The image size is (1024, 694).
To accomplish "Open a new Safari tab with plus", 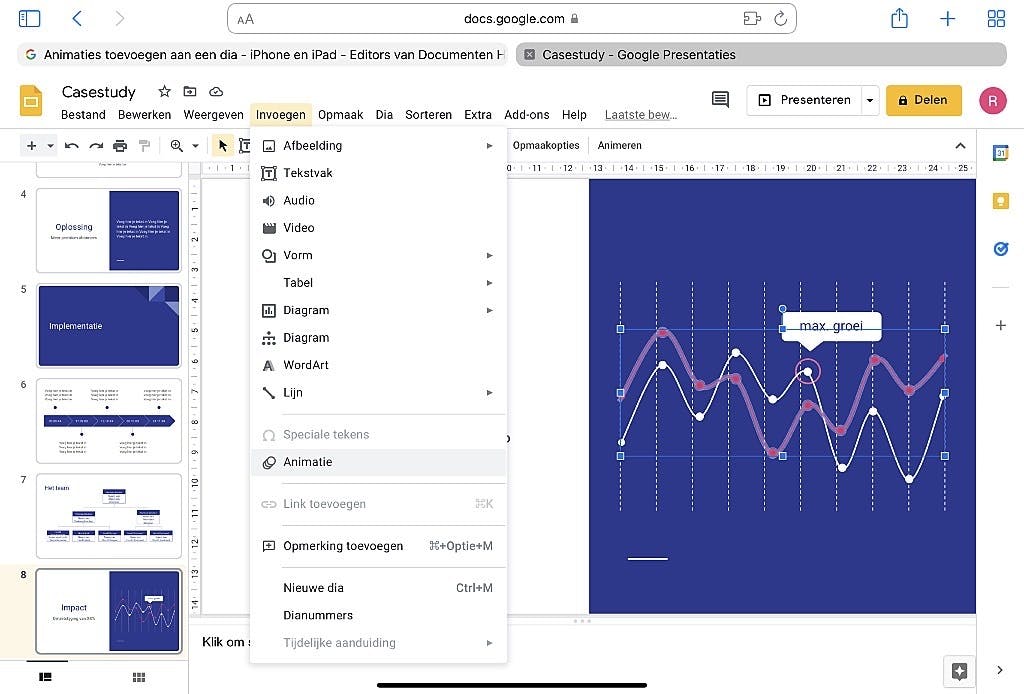I will [947, 18].
